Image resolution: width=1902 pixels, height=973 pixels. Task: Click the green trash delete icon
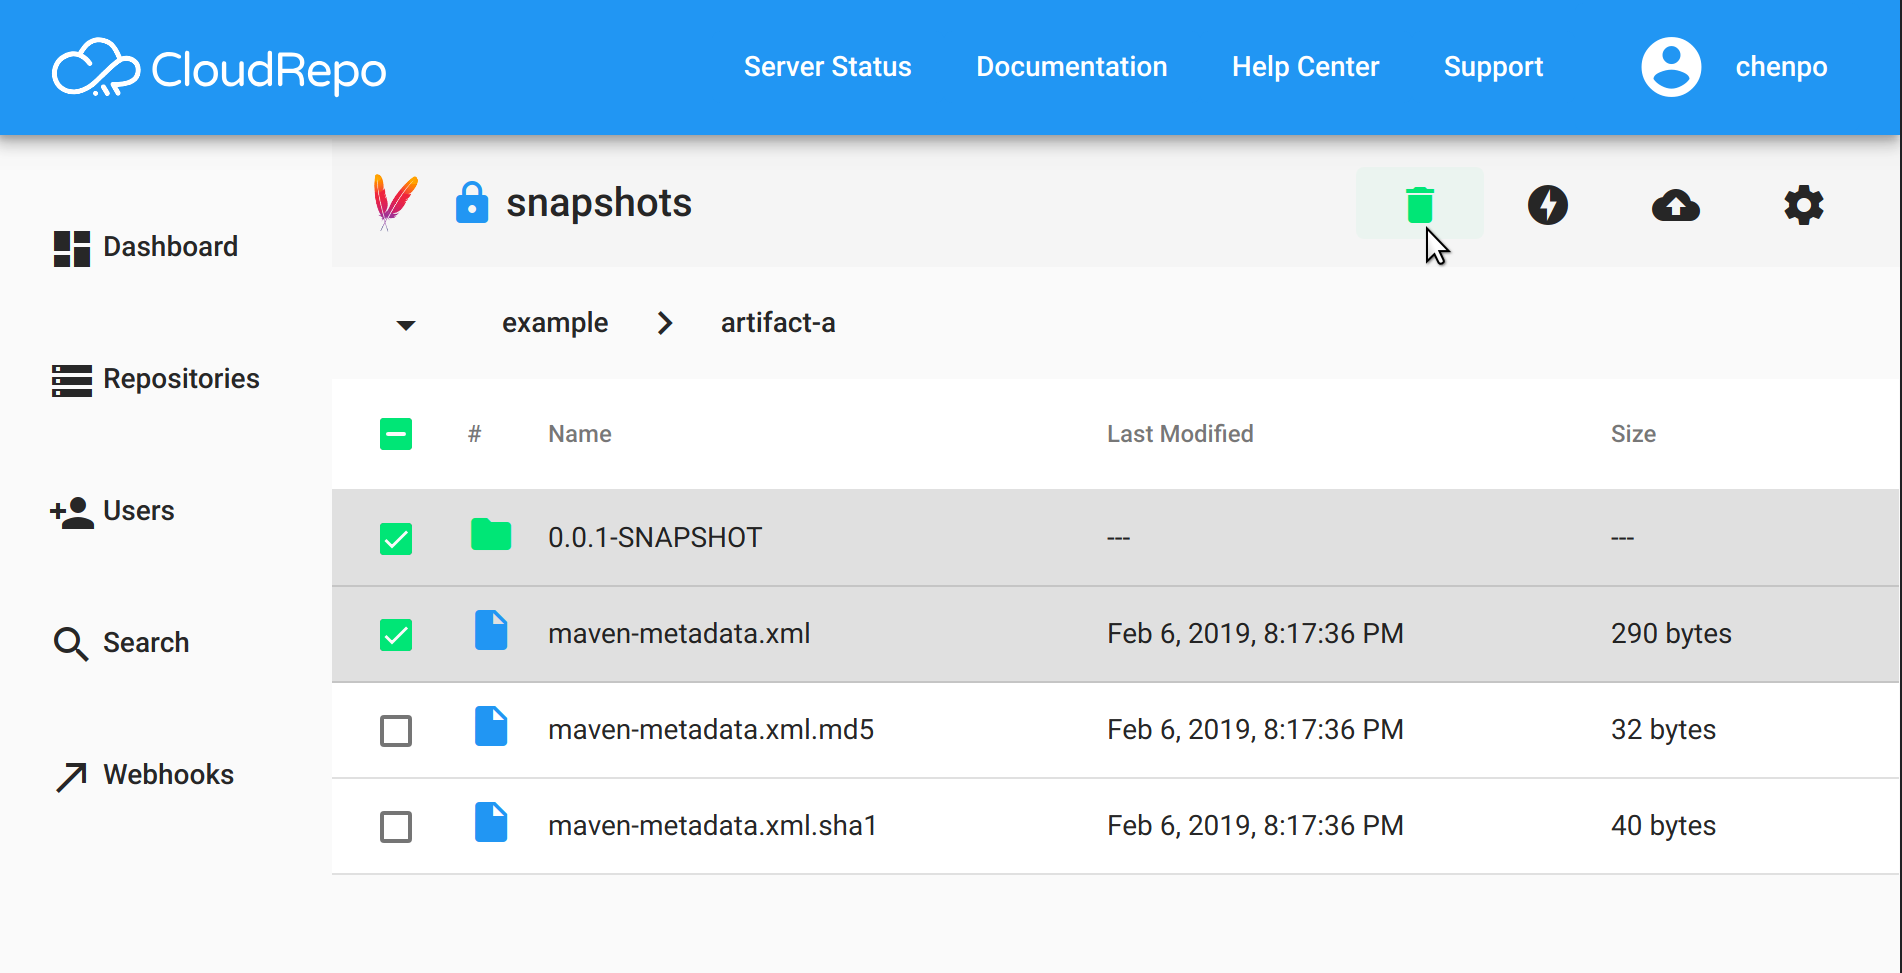point(1419,205)
